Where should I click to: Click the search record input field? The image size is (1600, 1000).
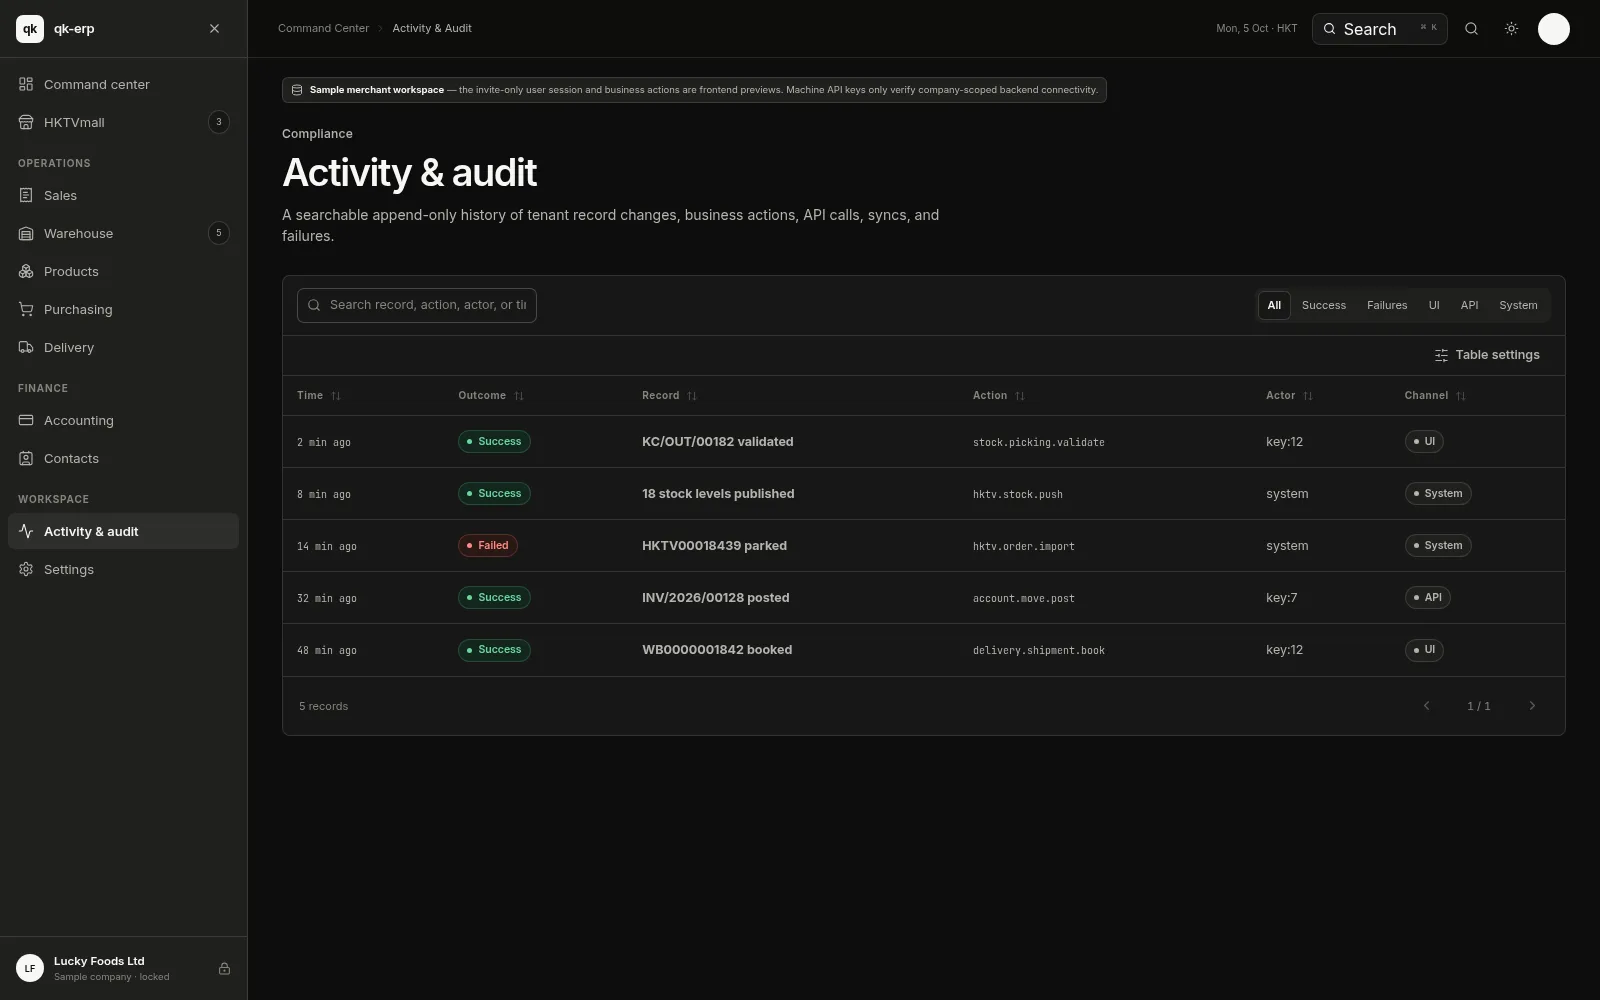click(x=417, y=305)
